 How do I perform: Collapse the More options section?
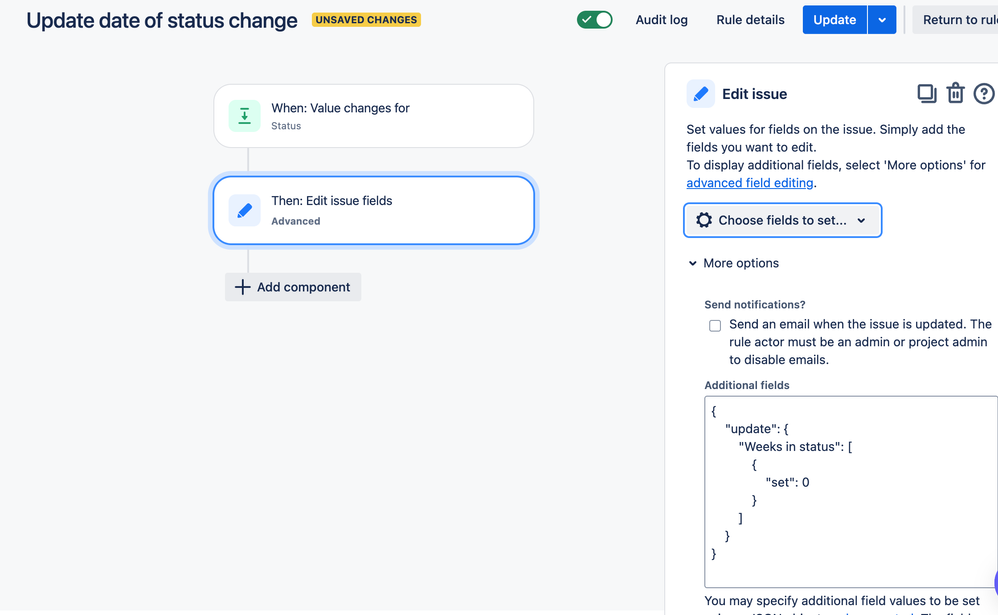pyautogui.click(x=733, y=263)
